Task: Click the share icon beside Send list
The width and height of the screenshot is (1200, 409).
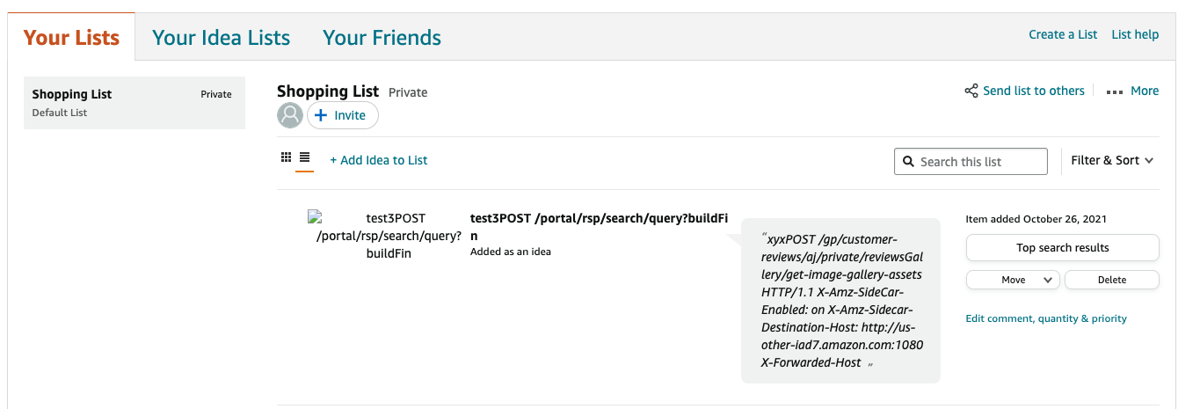Action: [971, 91]
